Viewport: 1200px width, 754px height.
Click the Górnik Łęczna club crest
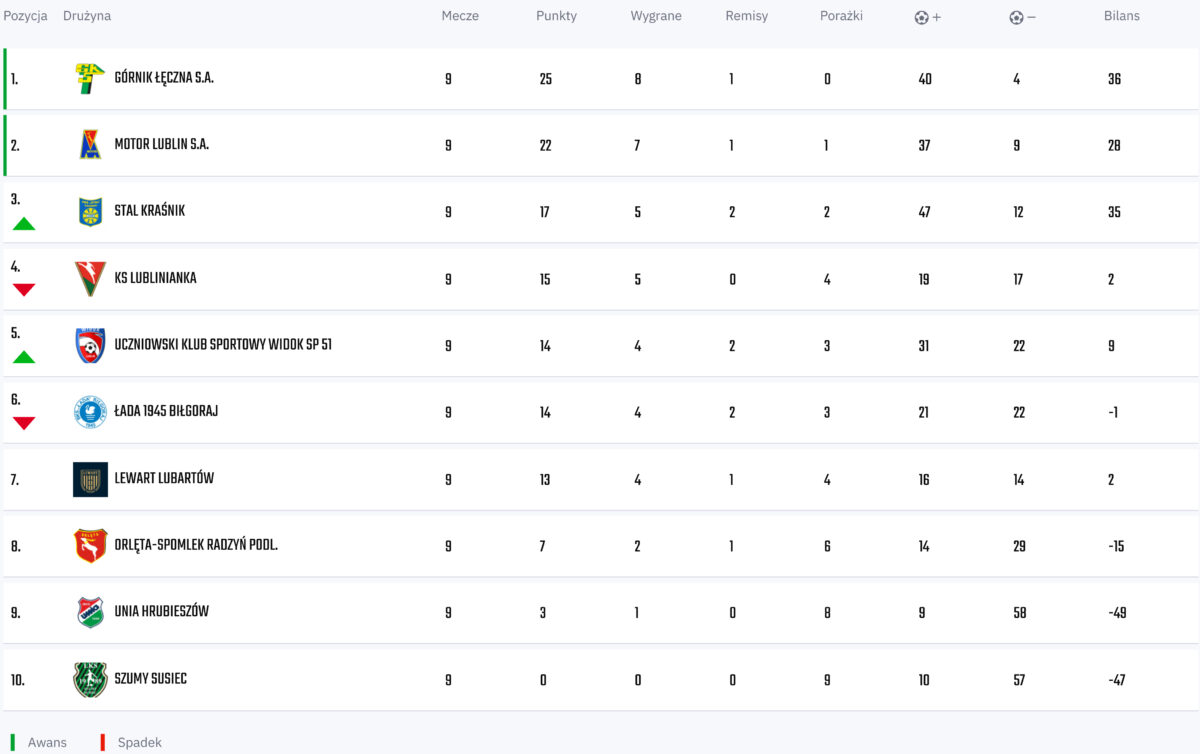[x=90, y=78]
